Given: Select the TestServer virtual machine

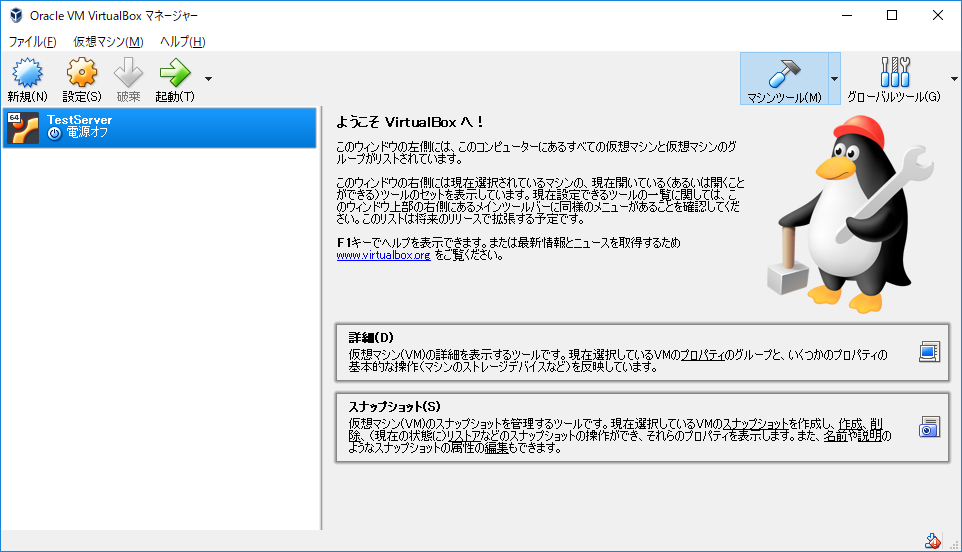Looking at the screenshot, I should click(x=160, y=128).
